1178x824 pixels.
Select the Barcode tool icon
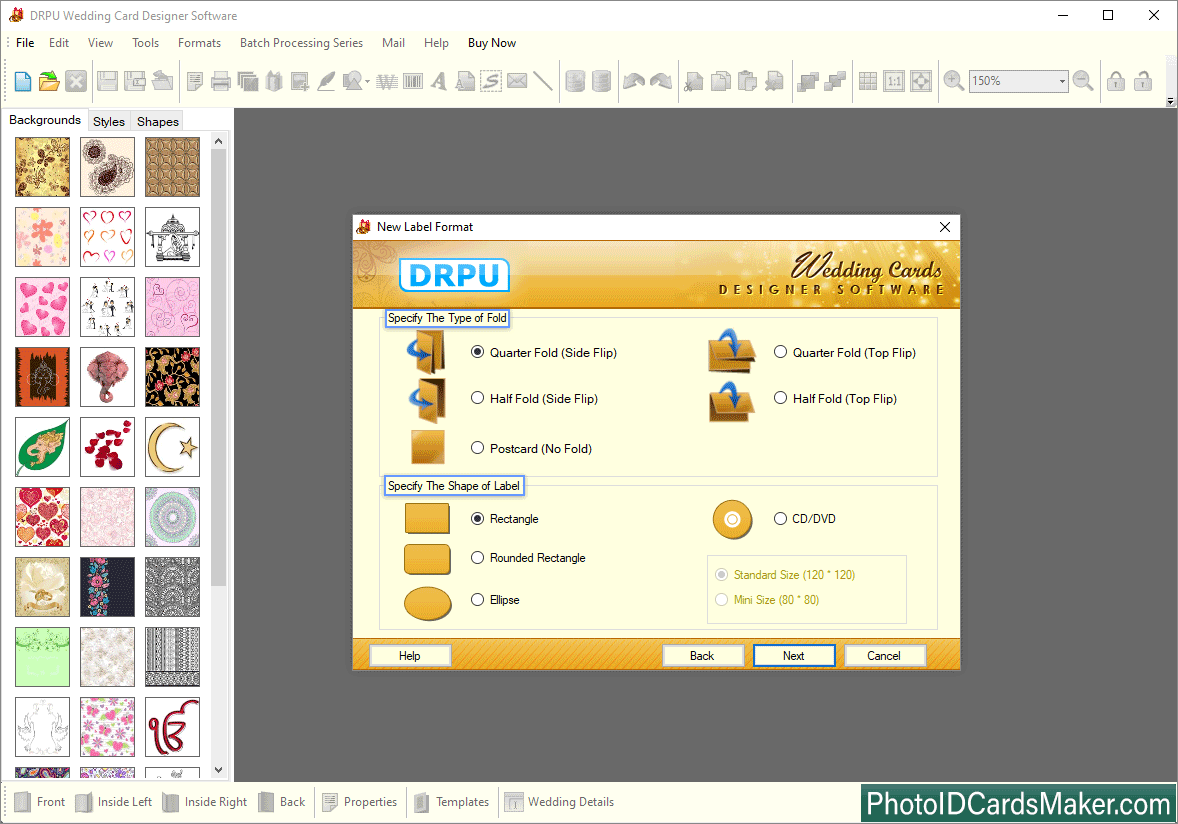[x=412, y=81]
